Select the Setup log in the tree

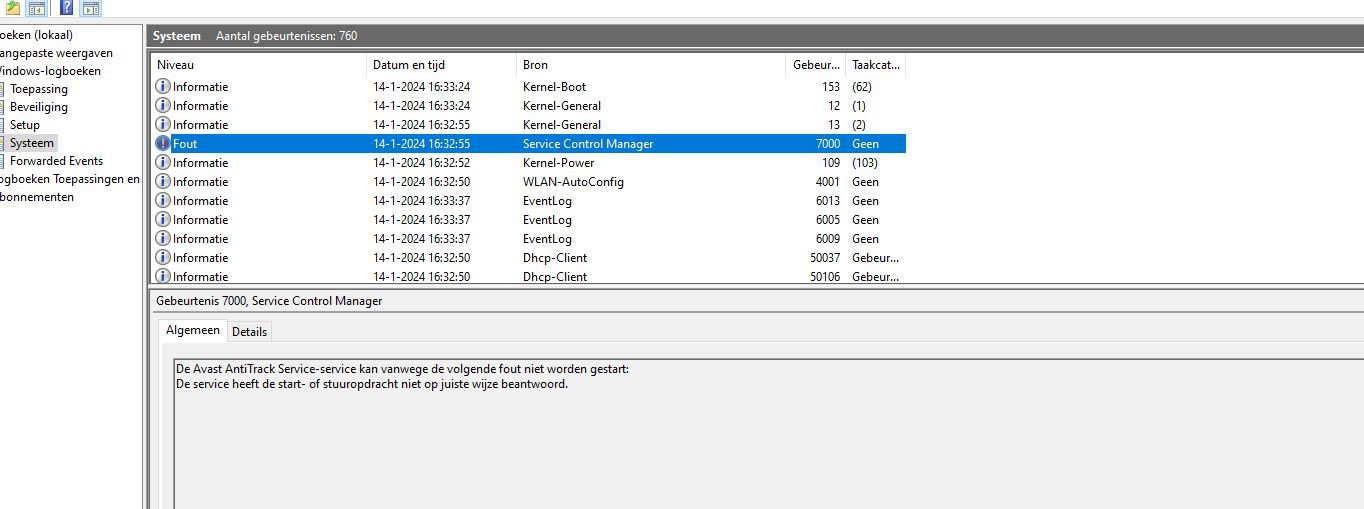25,125
